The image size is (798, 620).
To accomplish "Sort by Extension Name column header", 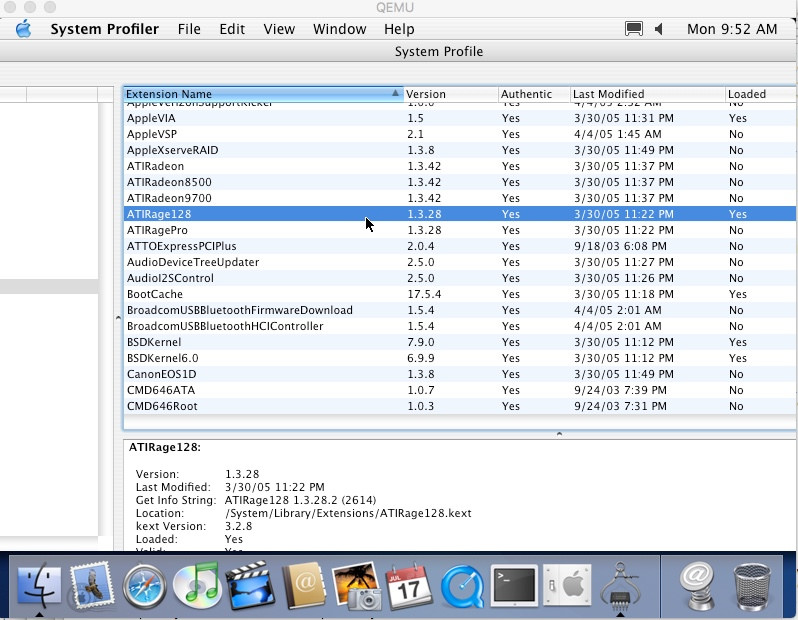I will [263, 94].
